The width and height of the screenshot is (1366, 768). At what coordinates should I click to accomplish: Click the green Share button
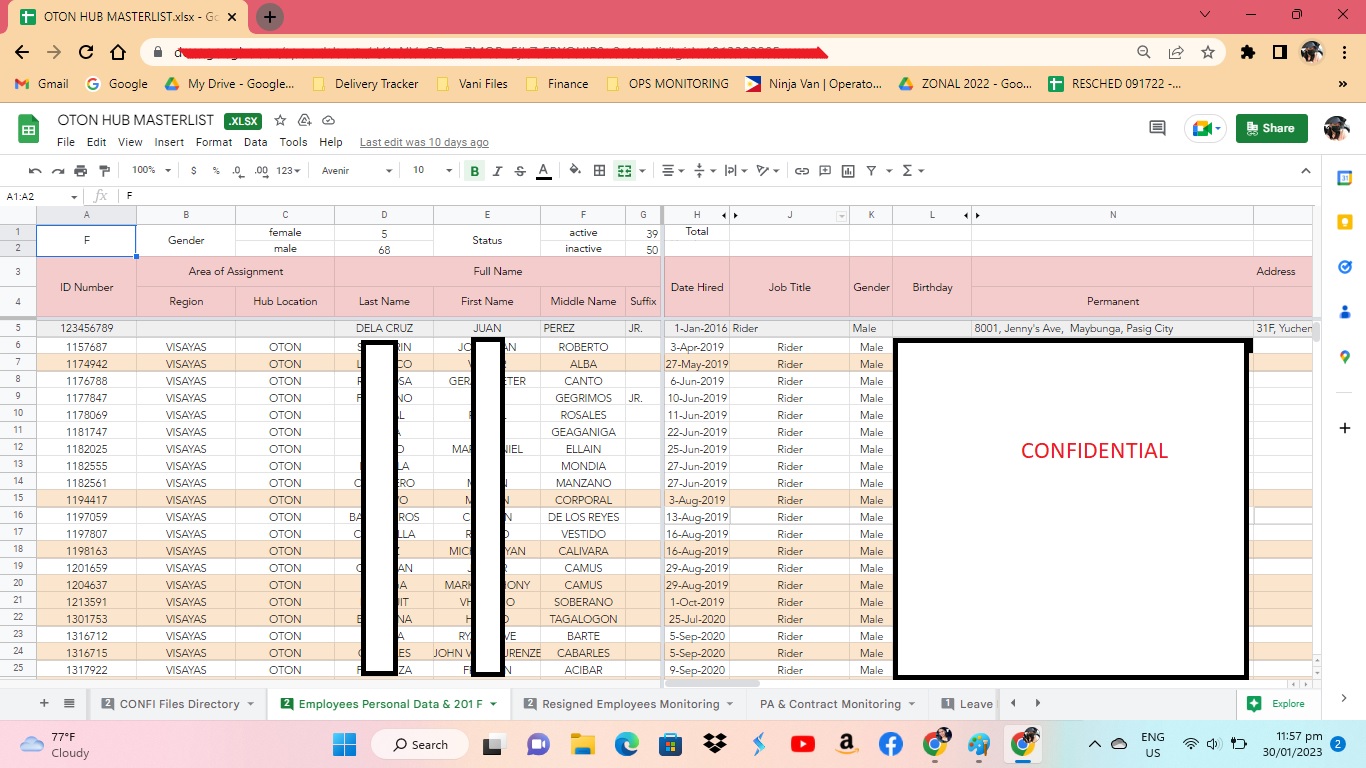(x=1271, y=128)
